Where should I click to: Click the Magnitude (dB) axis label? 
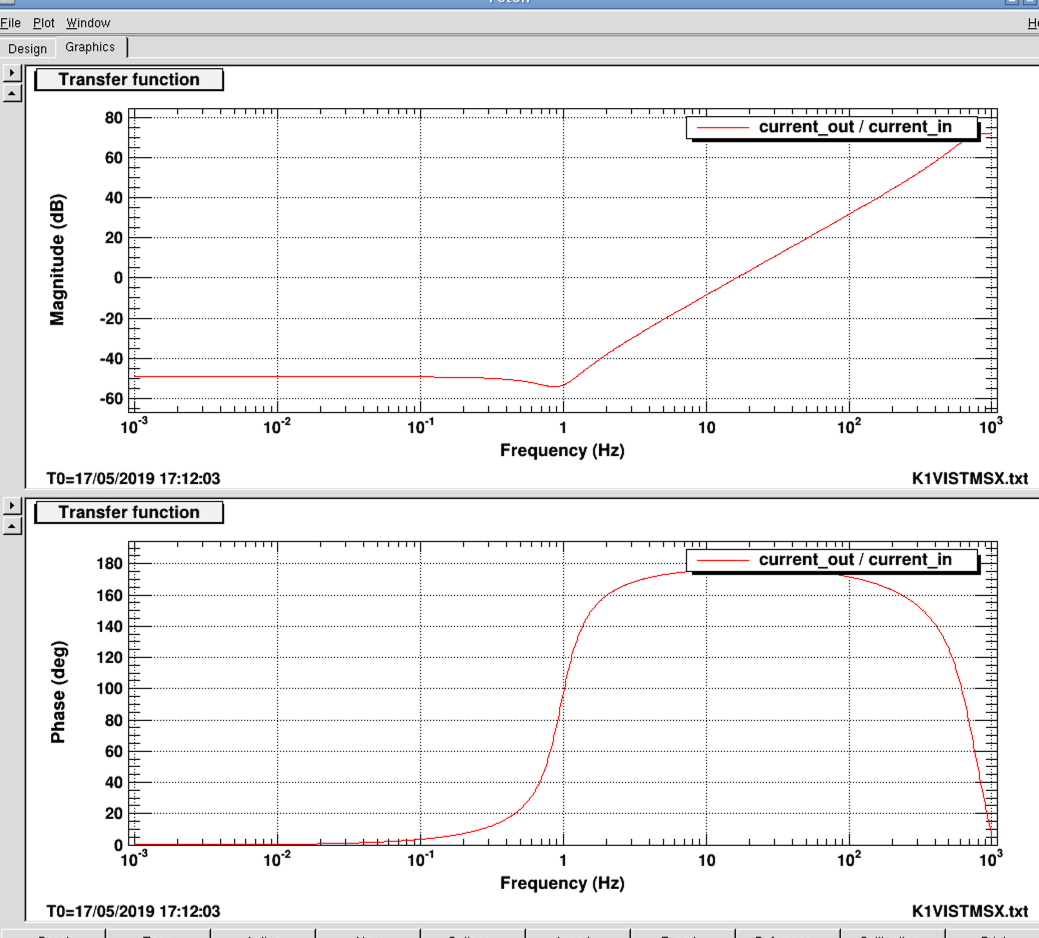[58, 260]
